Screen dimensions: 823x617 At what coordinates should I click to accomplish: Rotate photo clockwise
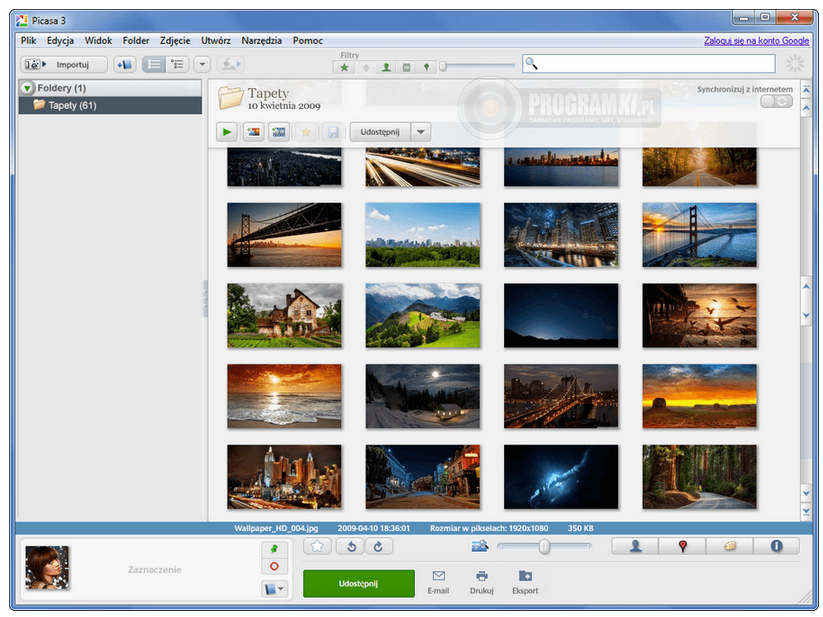click(x=378, y=547)
